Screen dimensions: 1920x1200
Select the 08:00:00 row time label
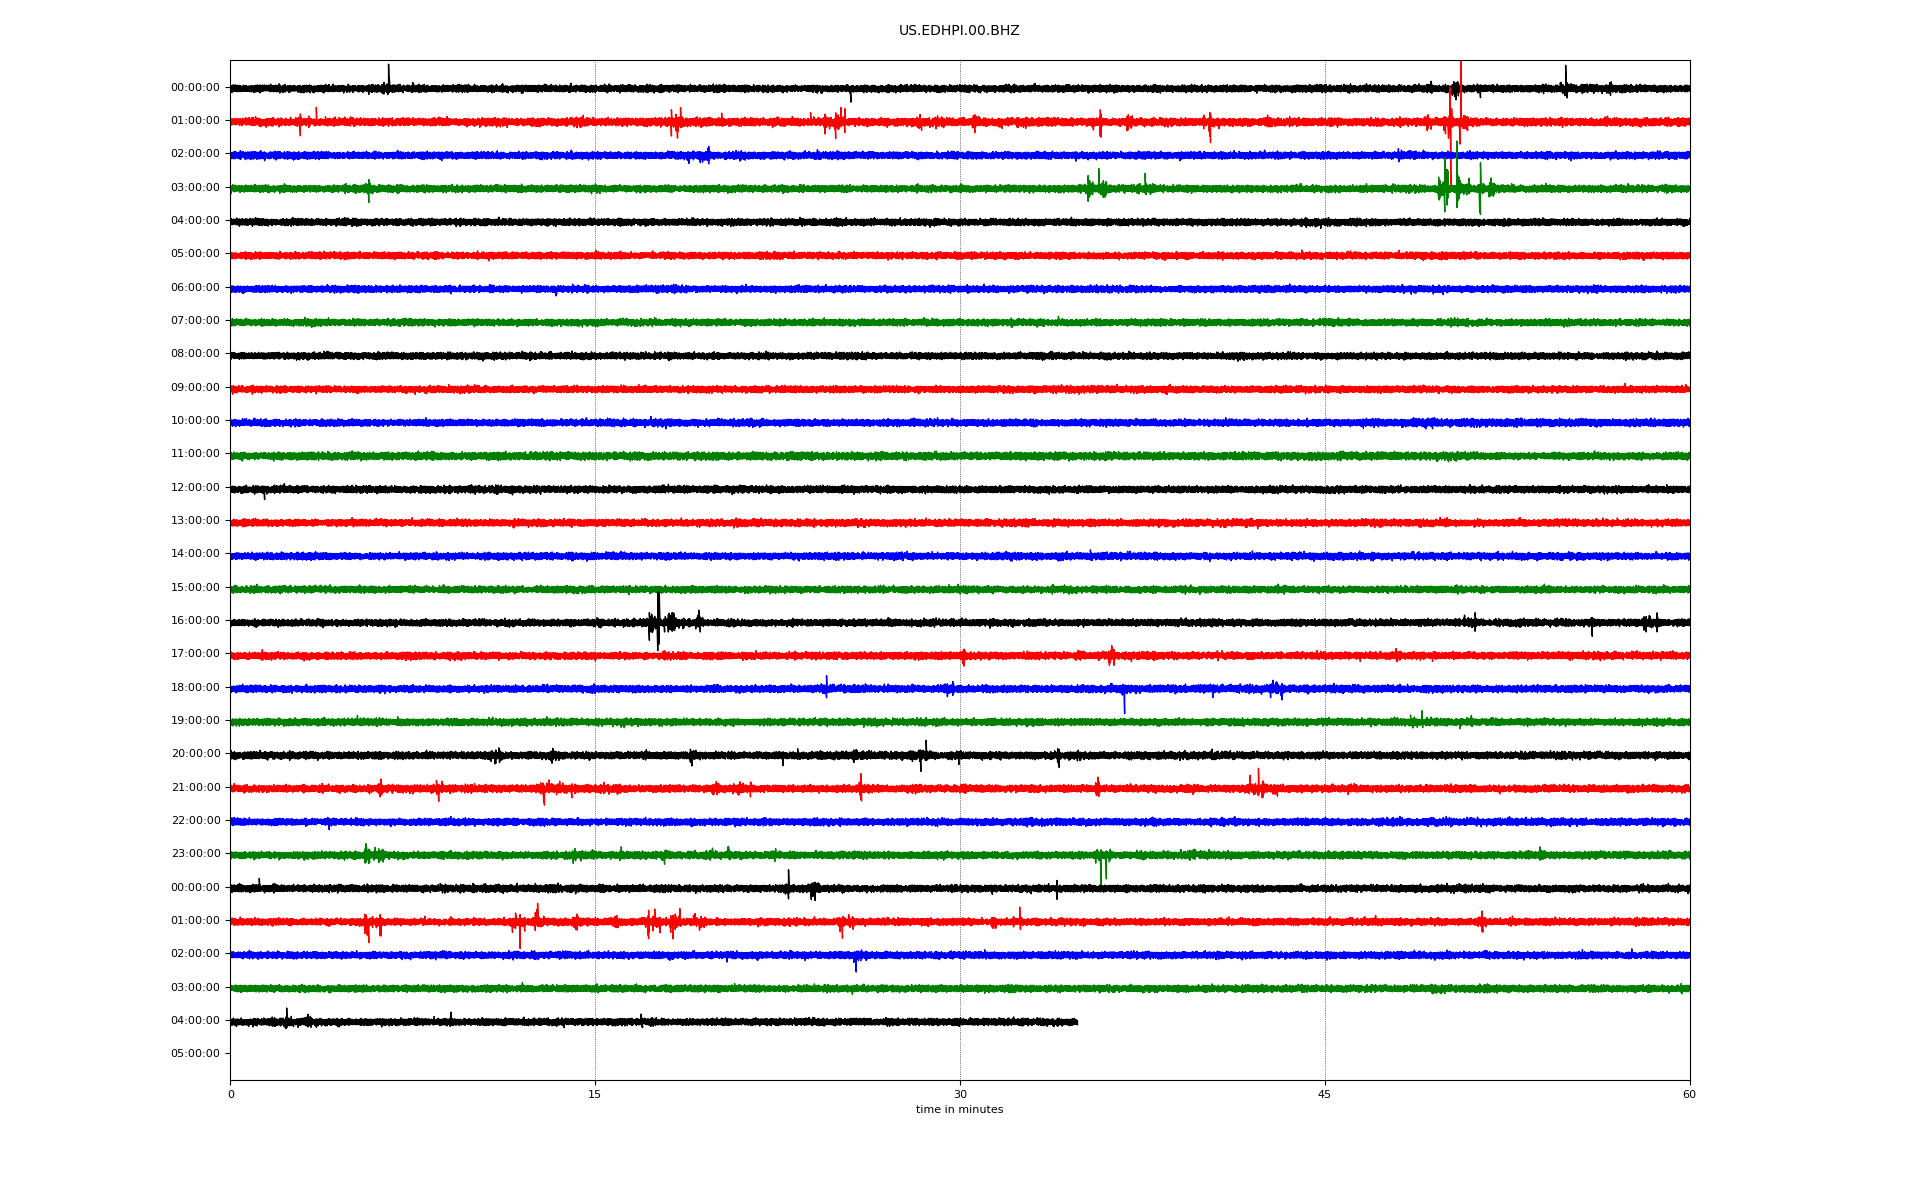click(x=195, y=354)
